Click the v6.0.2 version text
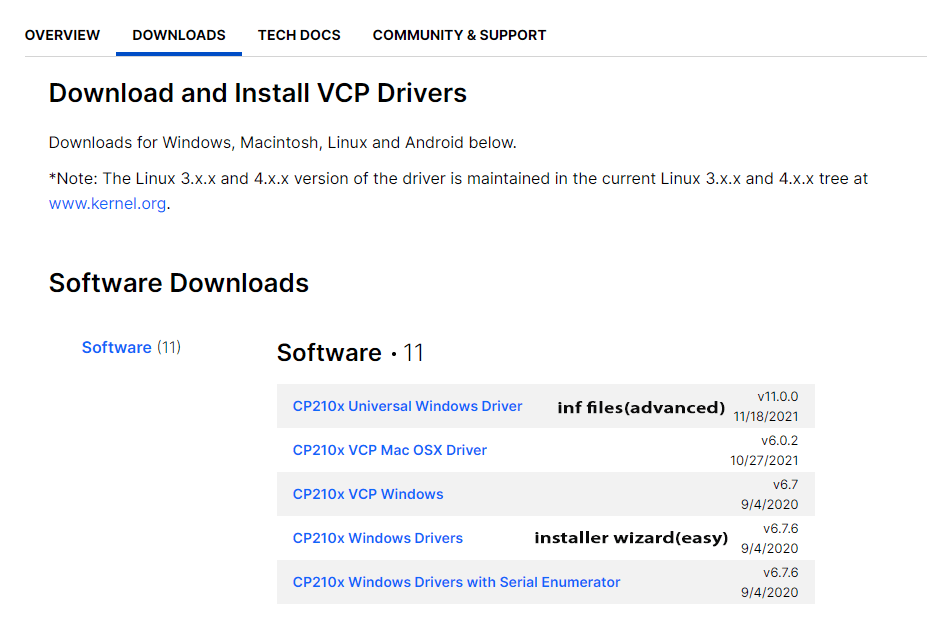The image size is (927, 617). pos(779,440)
